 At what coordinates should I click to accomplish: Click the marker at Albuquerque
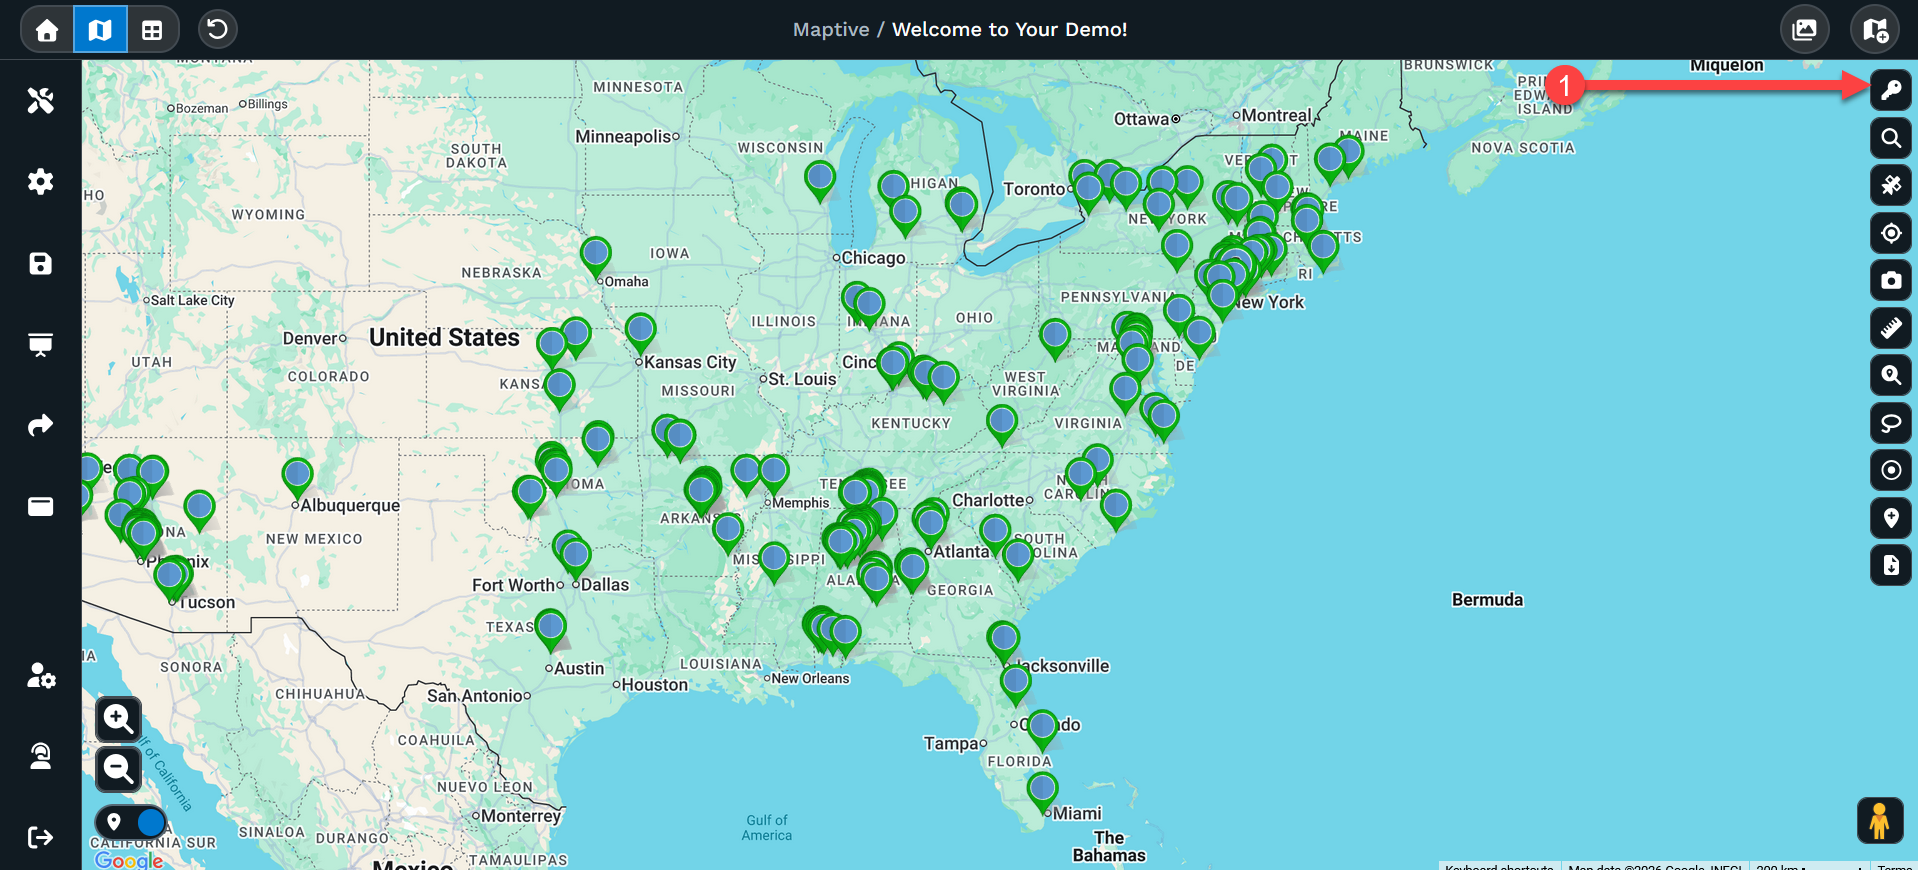(x=297, y=478)
